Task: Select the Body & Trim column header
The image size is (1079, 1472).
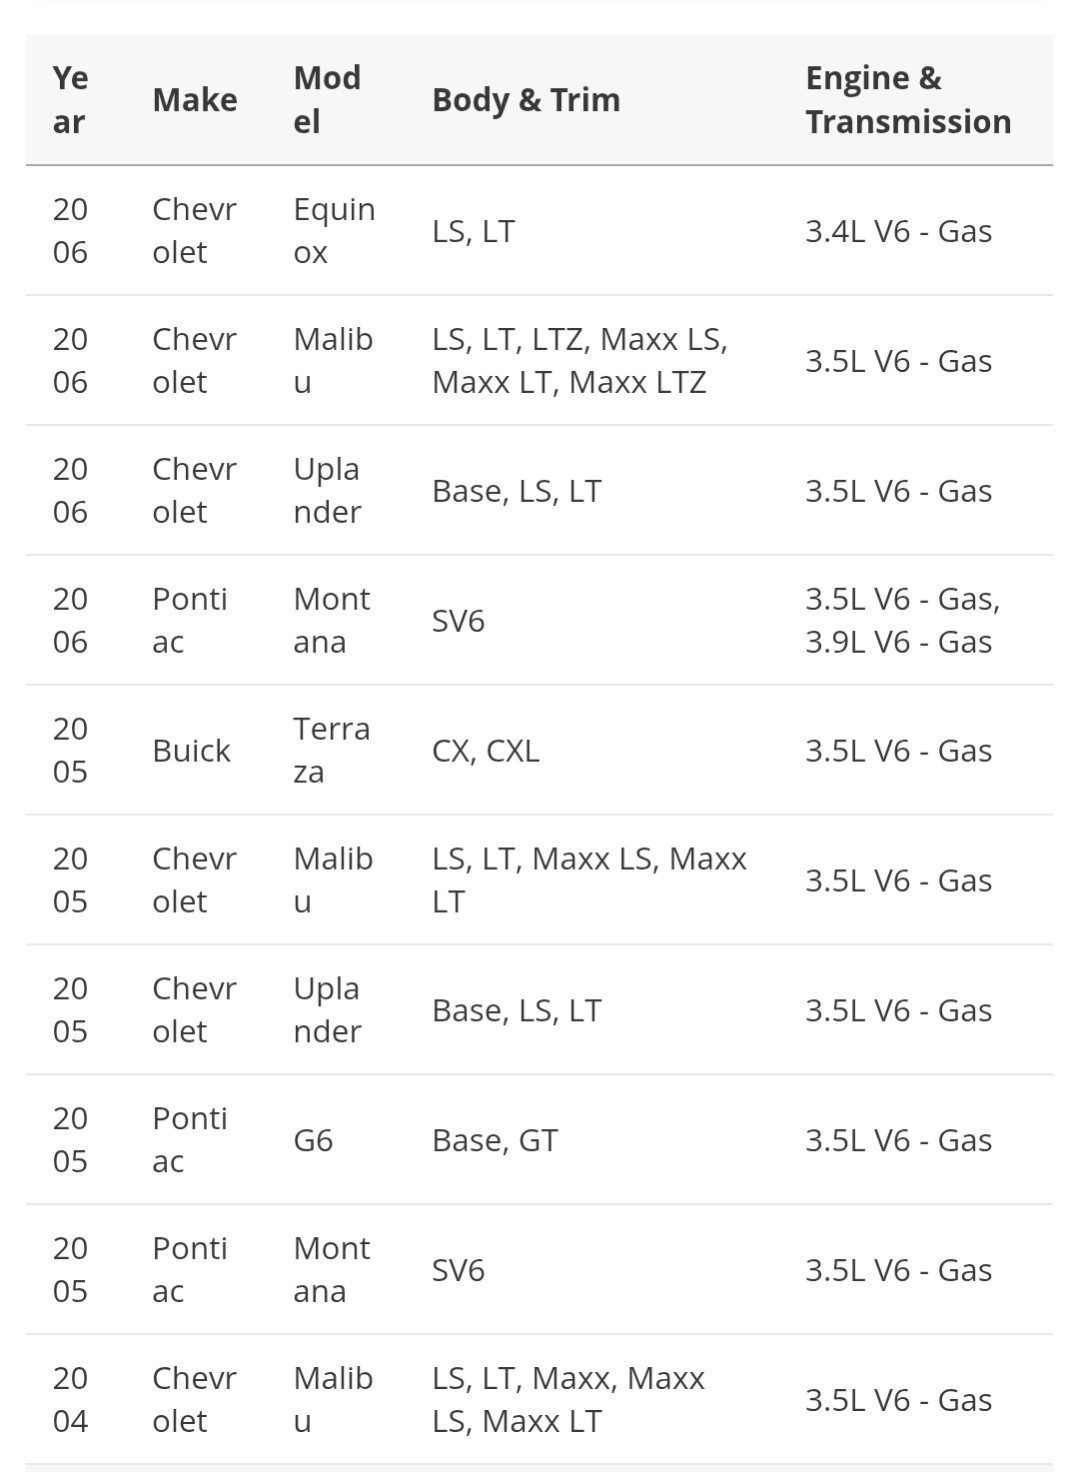Action: point(526,100)
